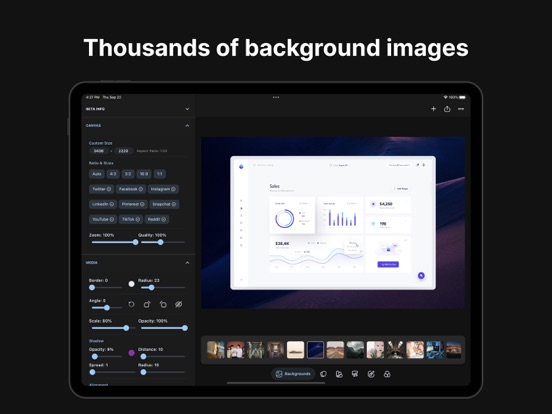The image size is (552, 414).
Task: Open the Snapchat size presets dropdown
Action: [x=164, y=204]
